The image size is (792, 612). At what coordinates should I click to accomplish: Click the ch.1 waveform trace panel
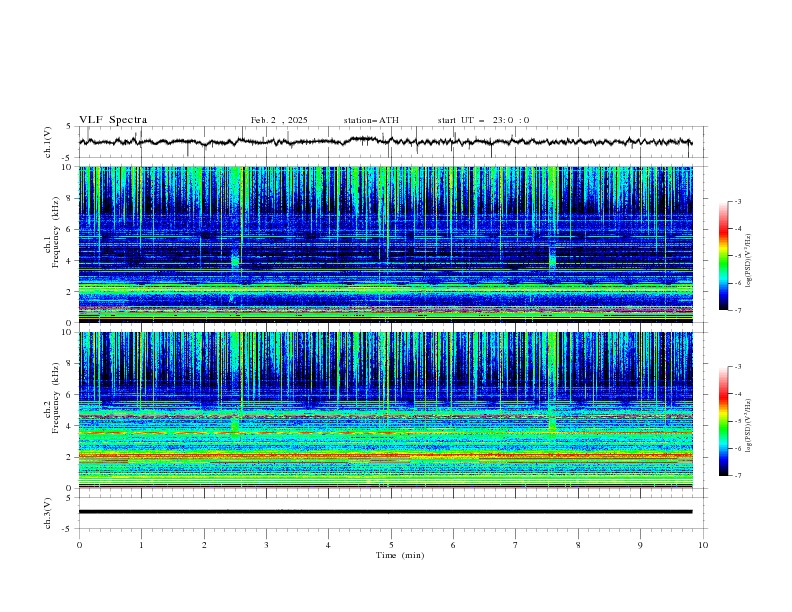coord(393,142)
